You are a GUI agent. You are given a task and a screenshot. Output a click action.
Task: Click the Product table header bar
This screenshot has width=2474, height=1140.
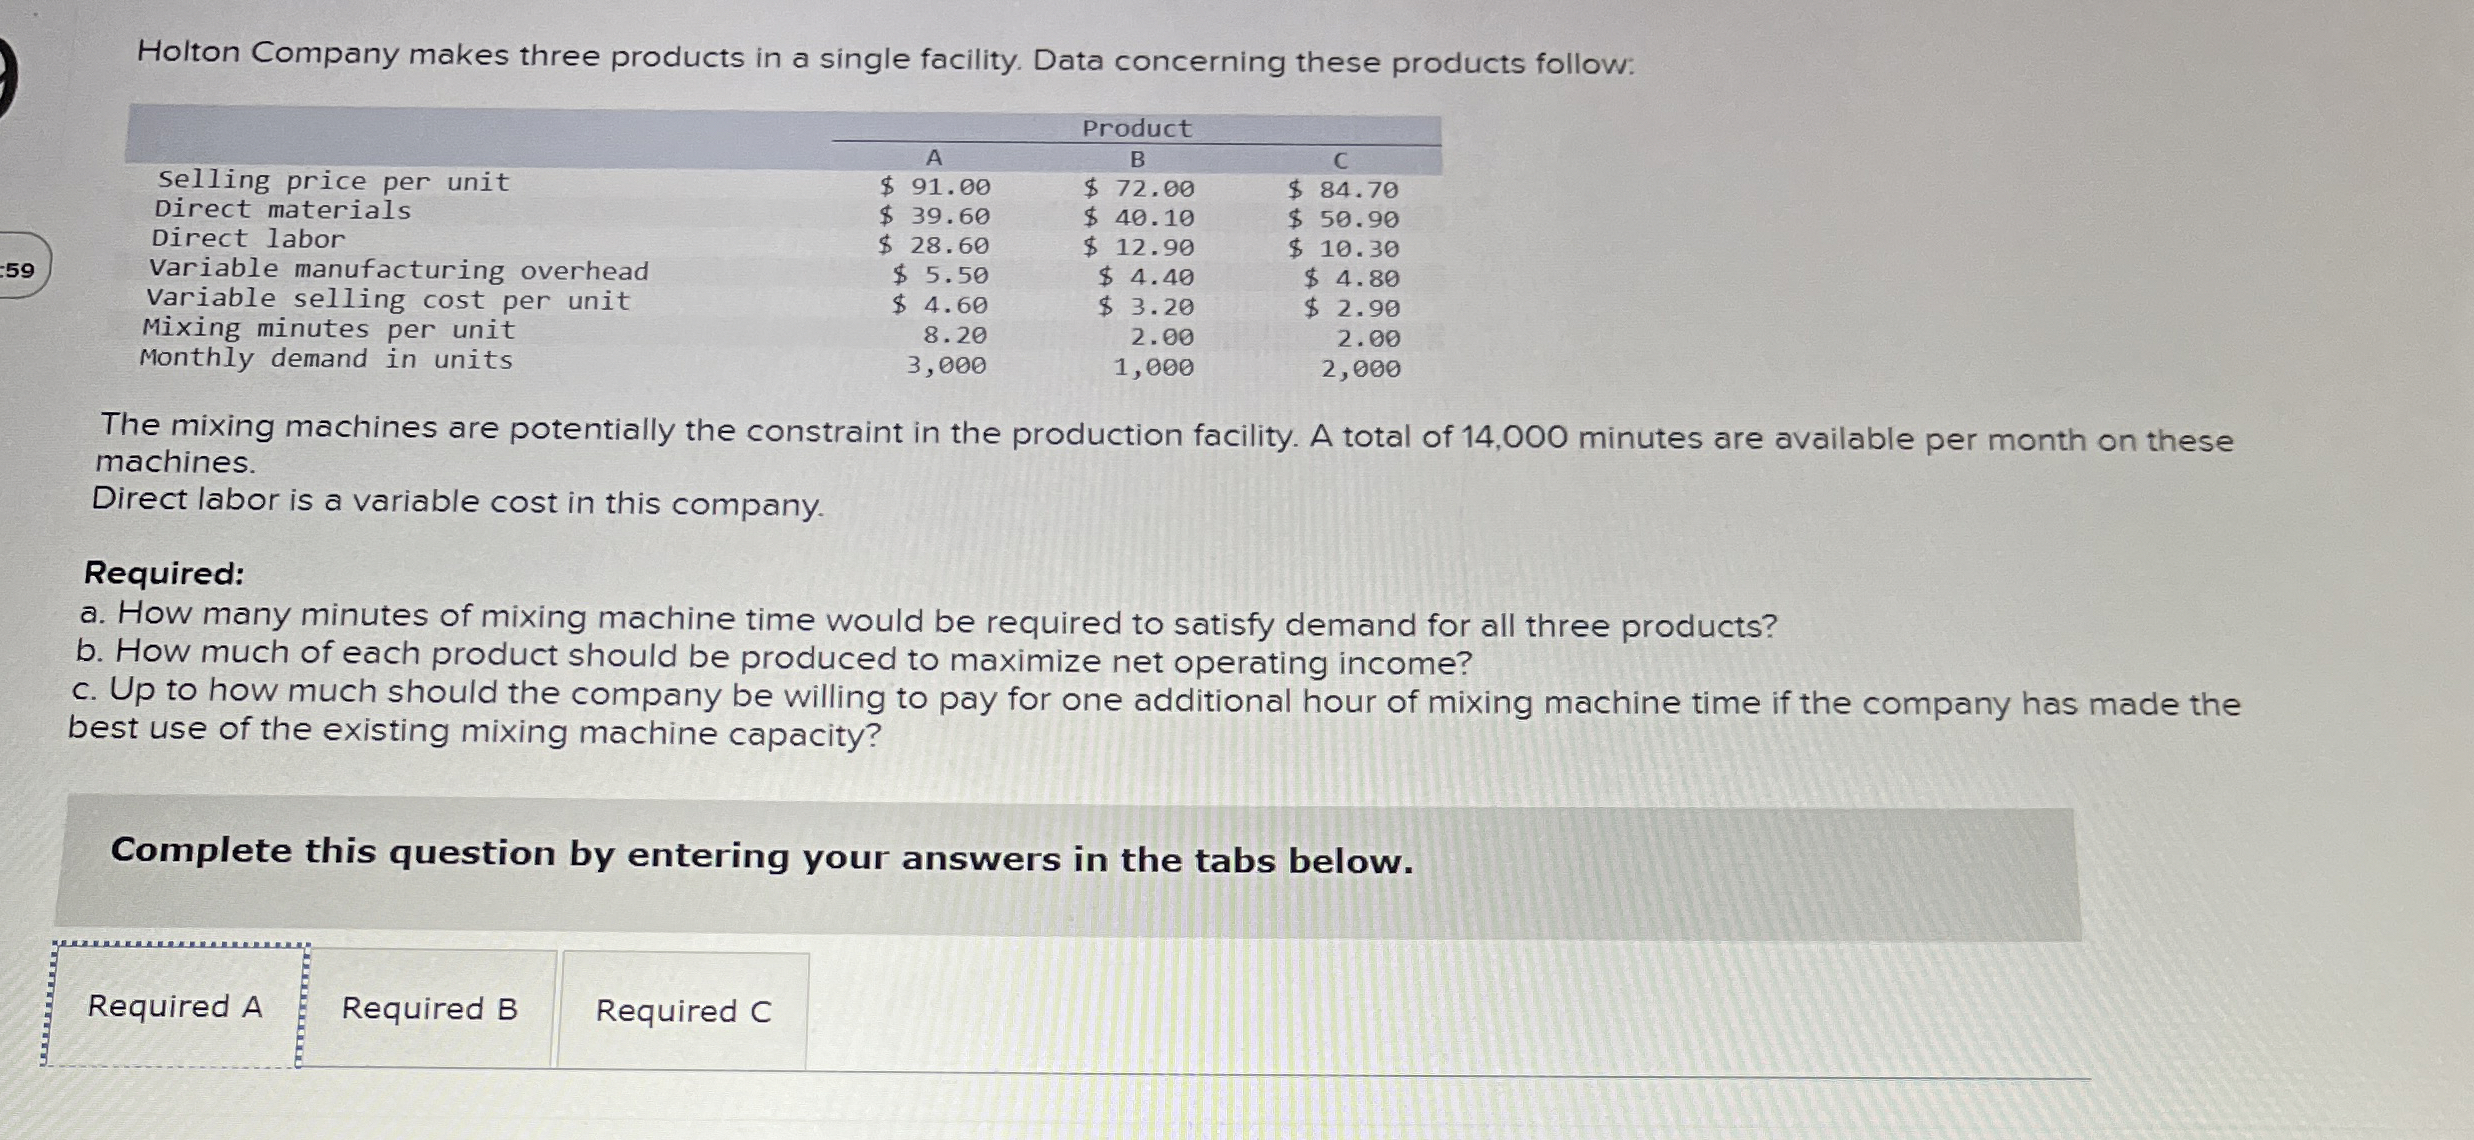coord(1138,128)
